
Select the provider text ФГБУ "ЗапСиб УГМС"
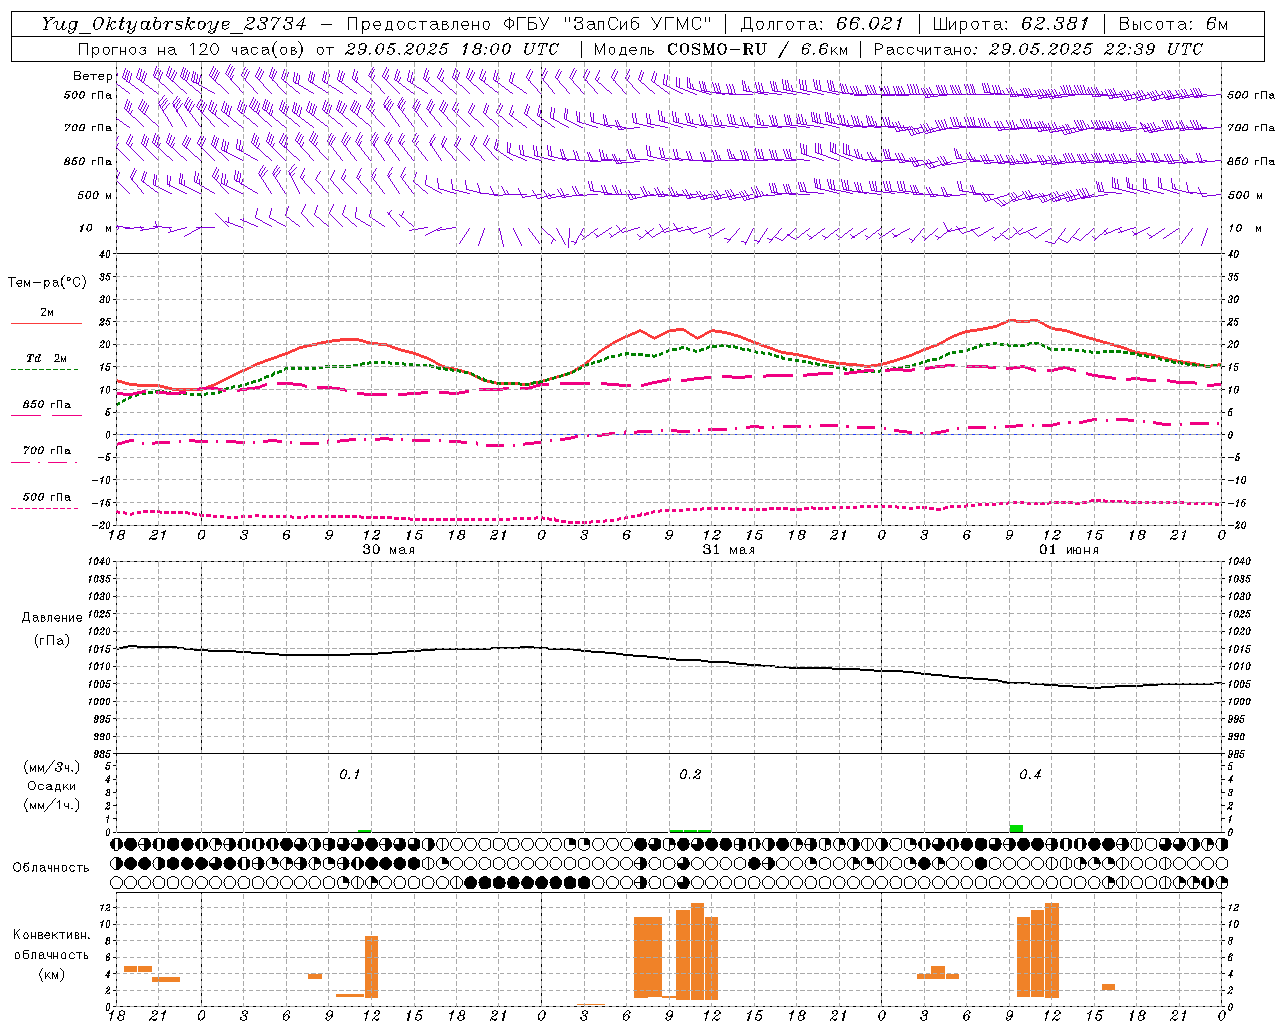pyautogui.click(x=608, y=24)
